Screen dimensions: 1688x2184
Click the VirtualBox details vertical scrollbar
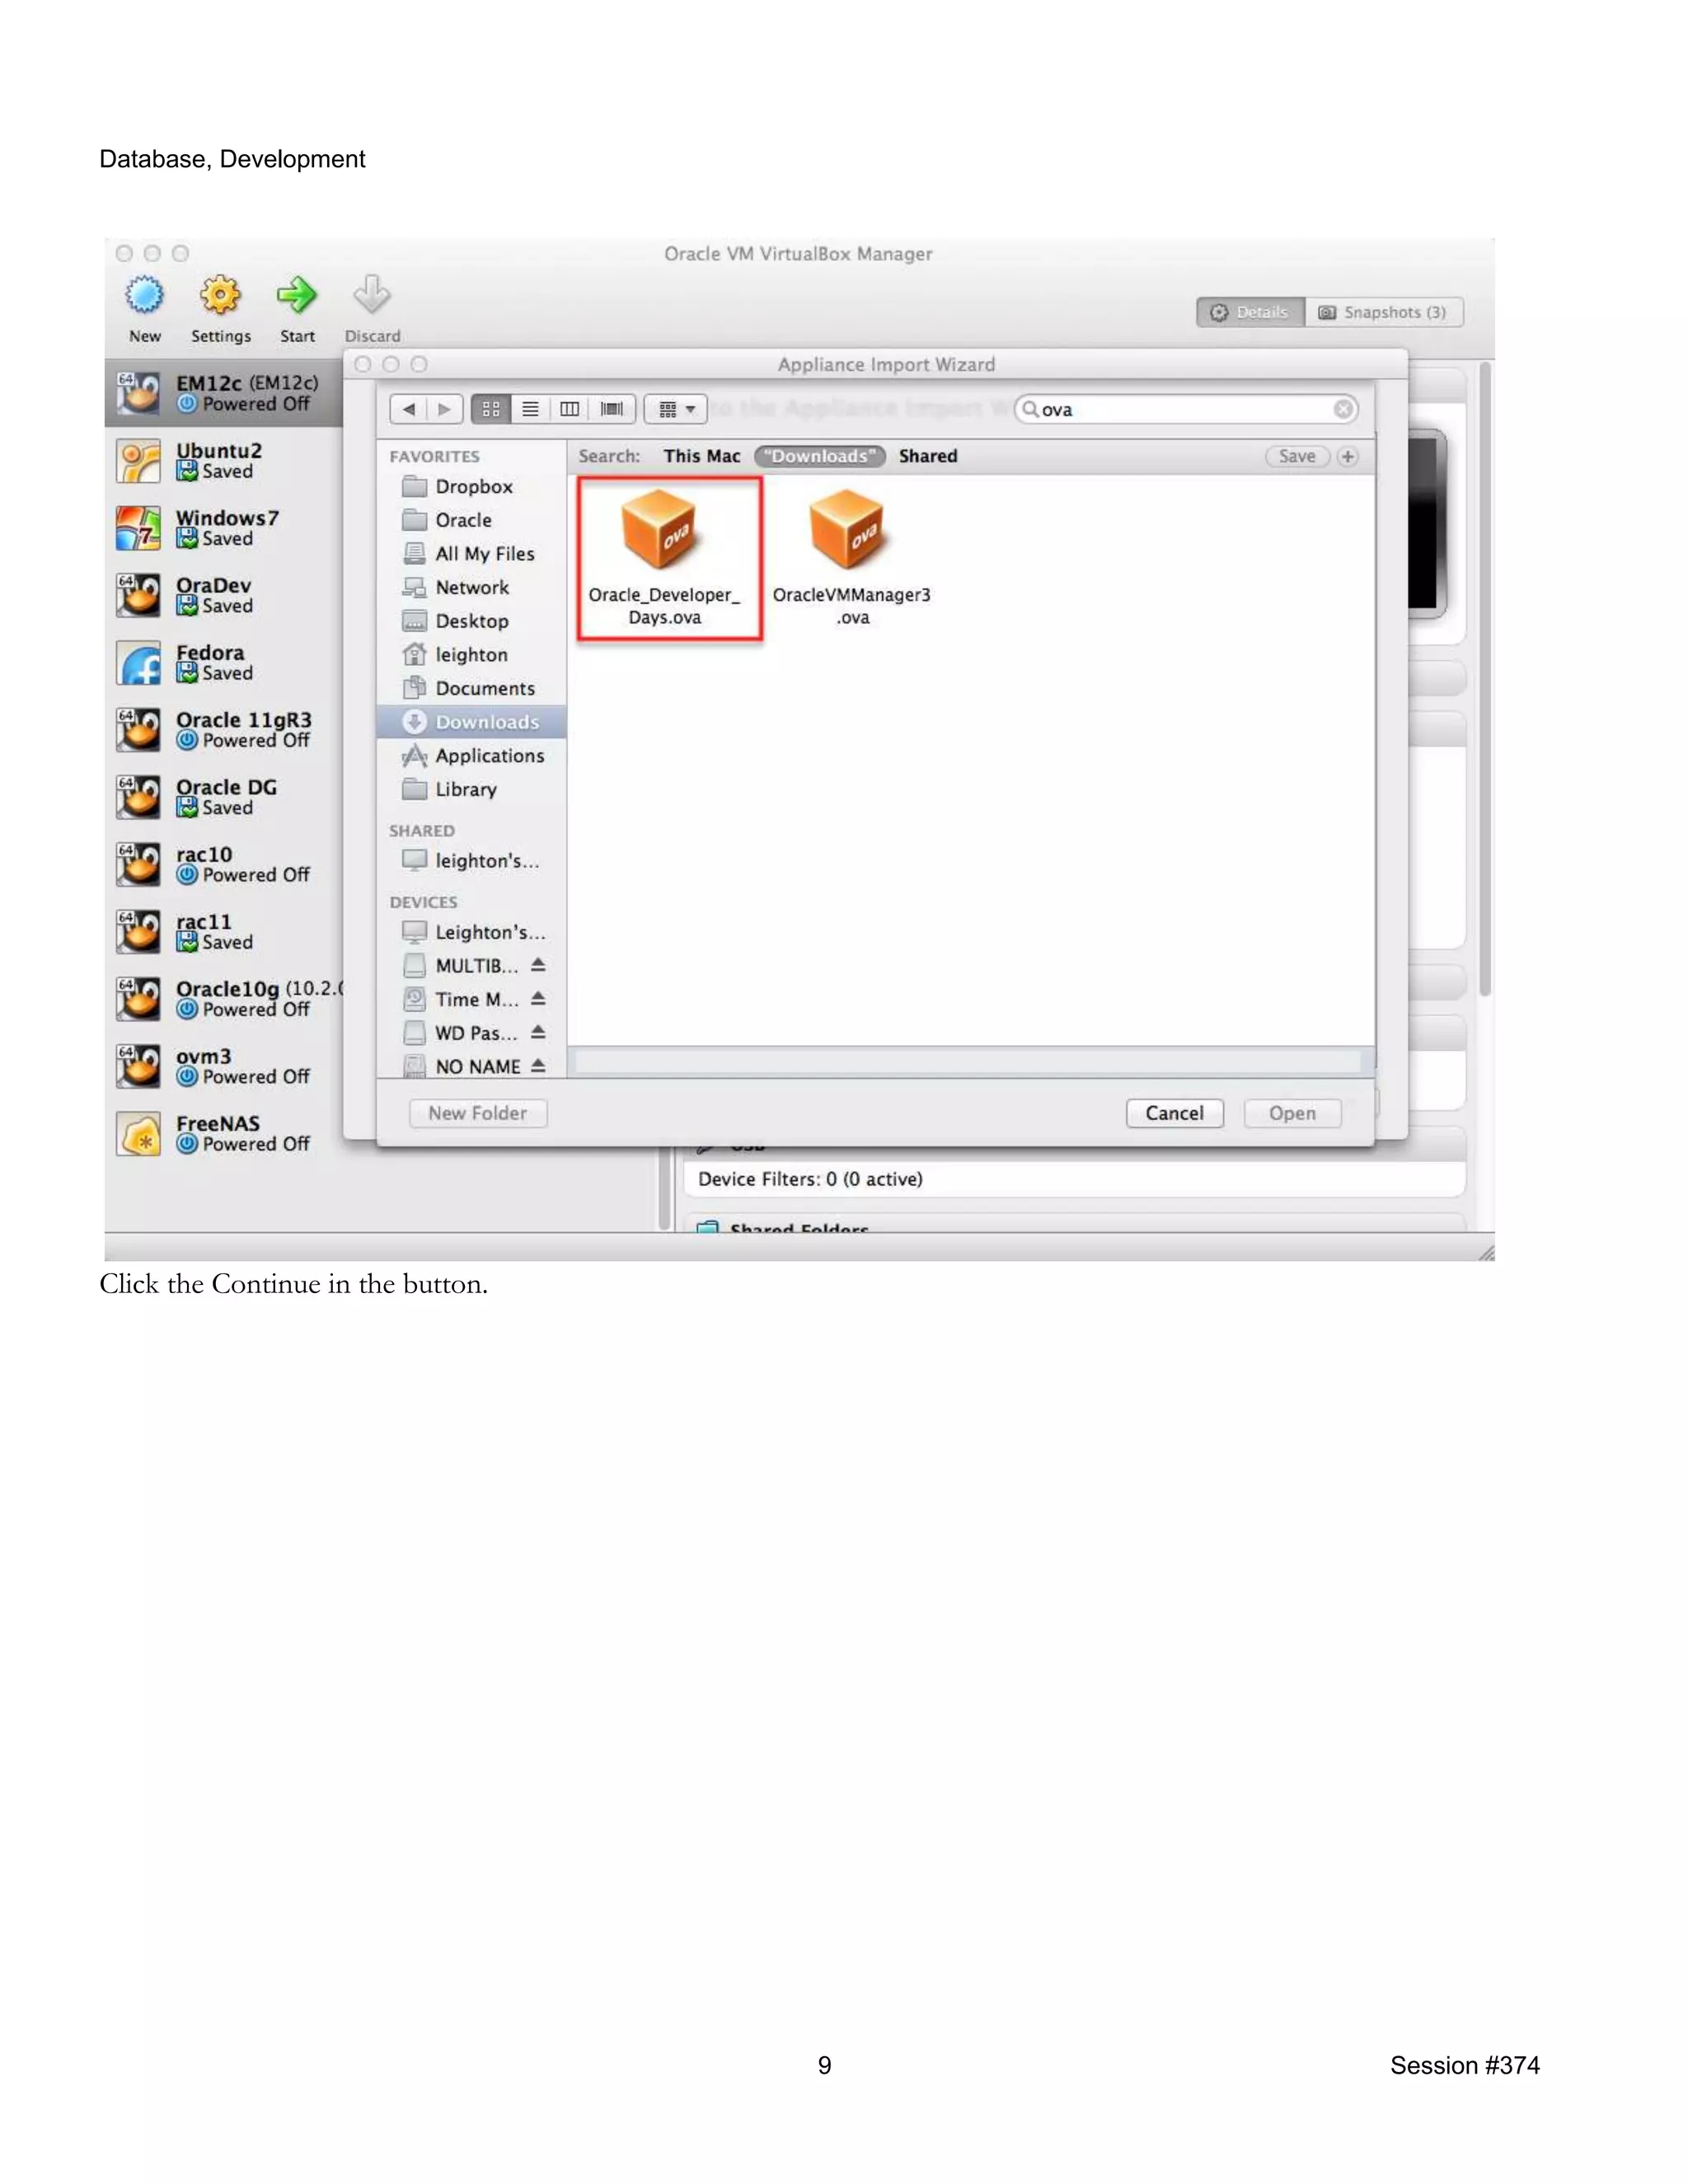(x=1485, y=680)
